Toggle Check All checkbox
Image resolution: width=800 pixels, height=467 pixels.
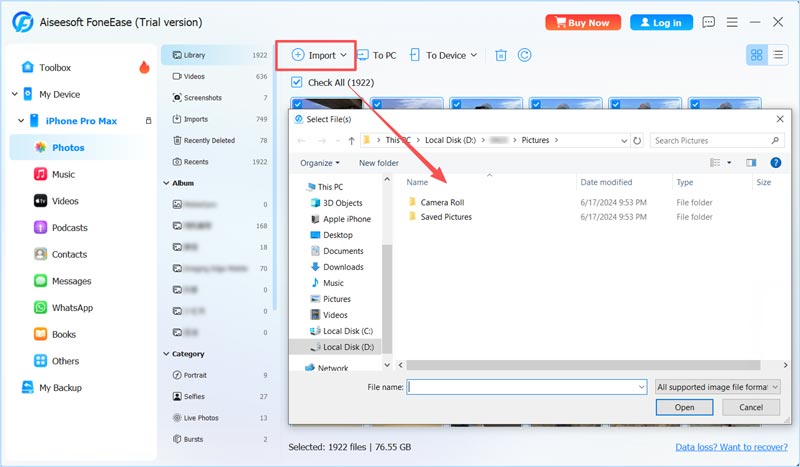[x=296, y=82]
